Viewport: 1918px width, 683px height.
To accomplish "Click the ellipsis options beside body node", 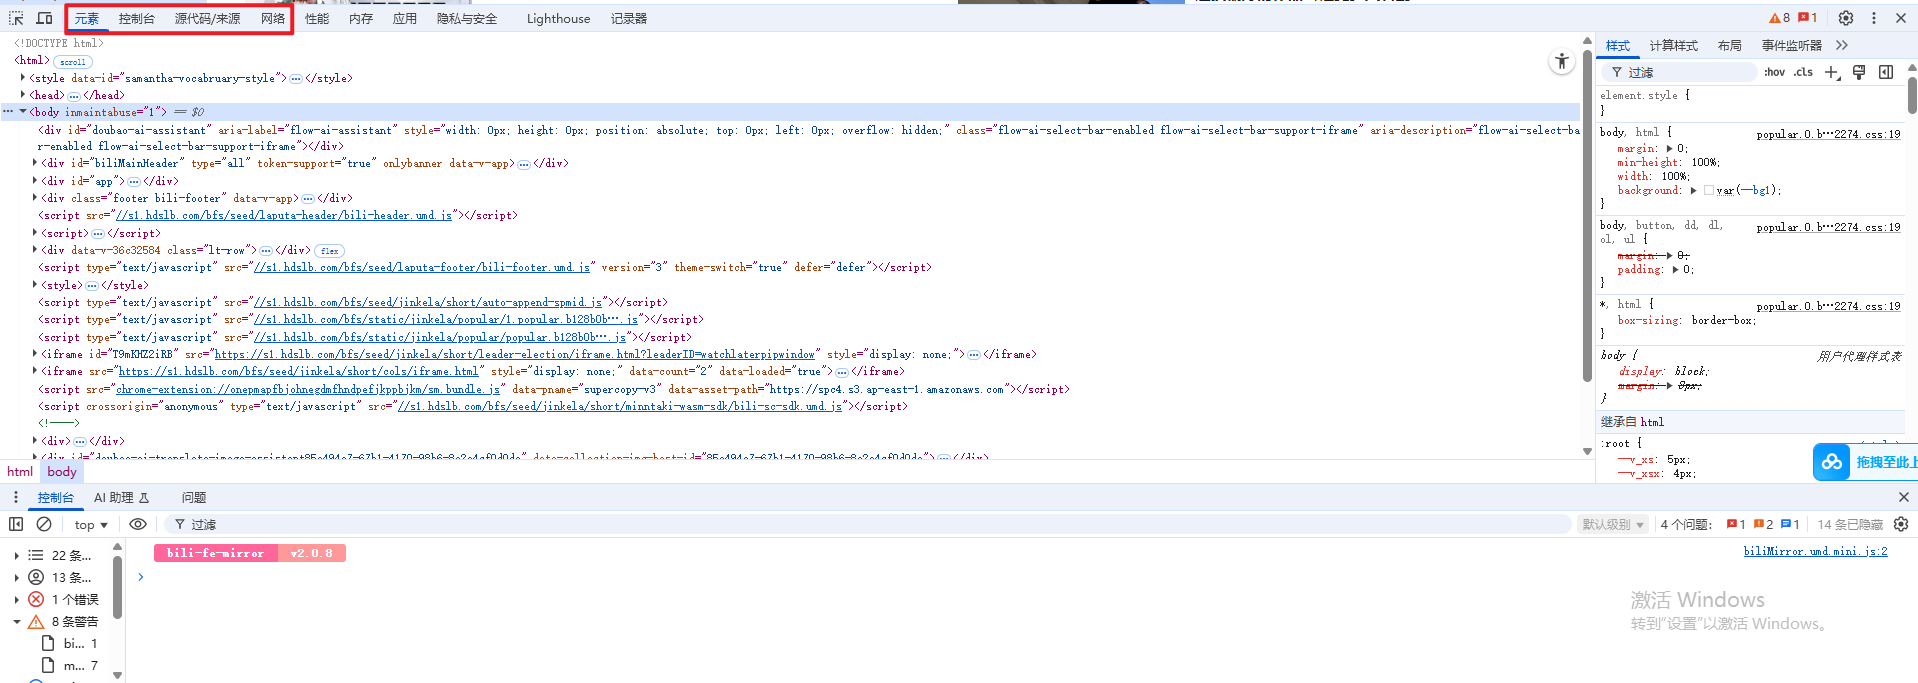I will (x=8, y=112).
